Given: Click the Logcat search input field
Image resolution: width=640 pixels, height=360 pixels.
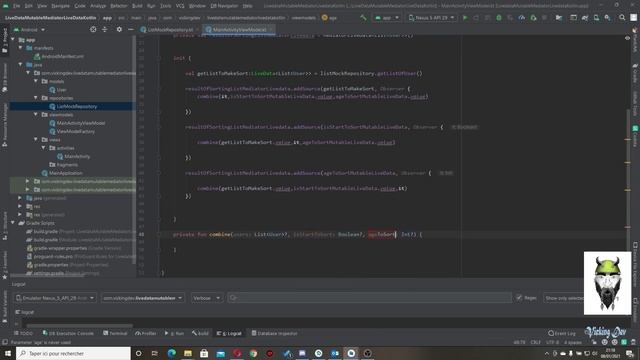Looking at the screenshot, I should pyautogui.click(x=369, y=298).
